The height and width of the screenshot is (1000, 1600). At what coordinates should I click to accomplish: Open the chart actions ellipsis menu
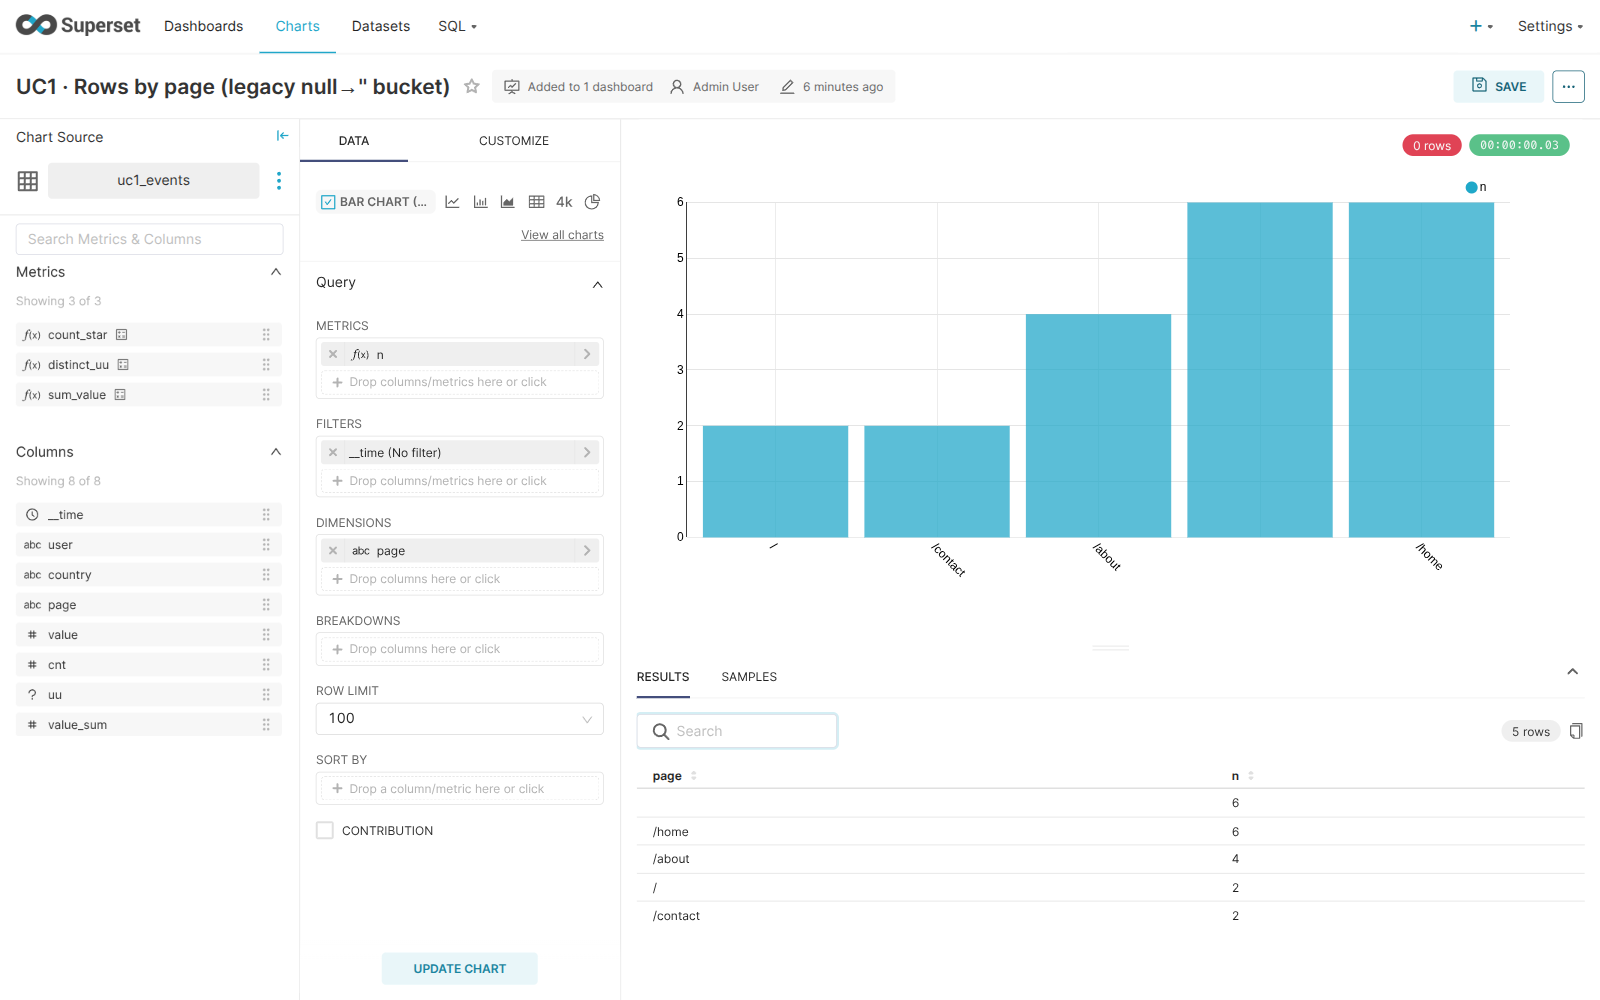[1568, 87]
